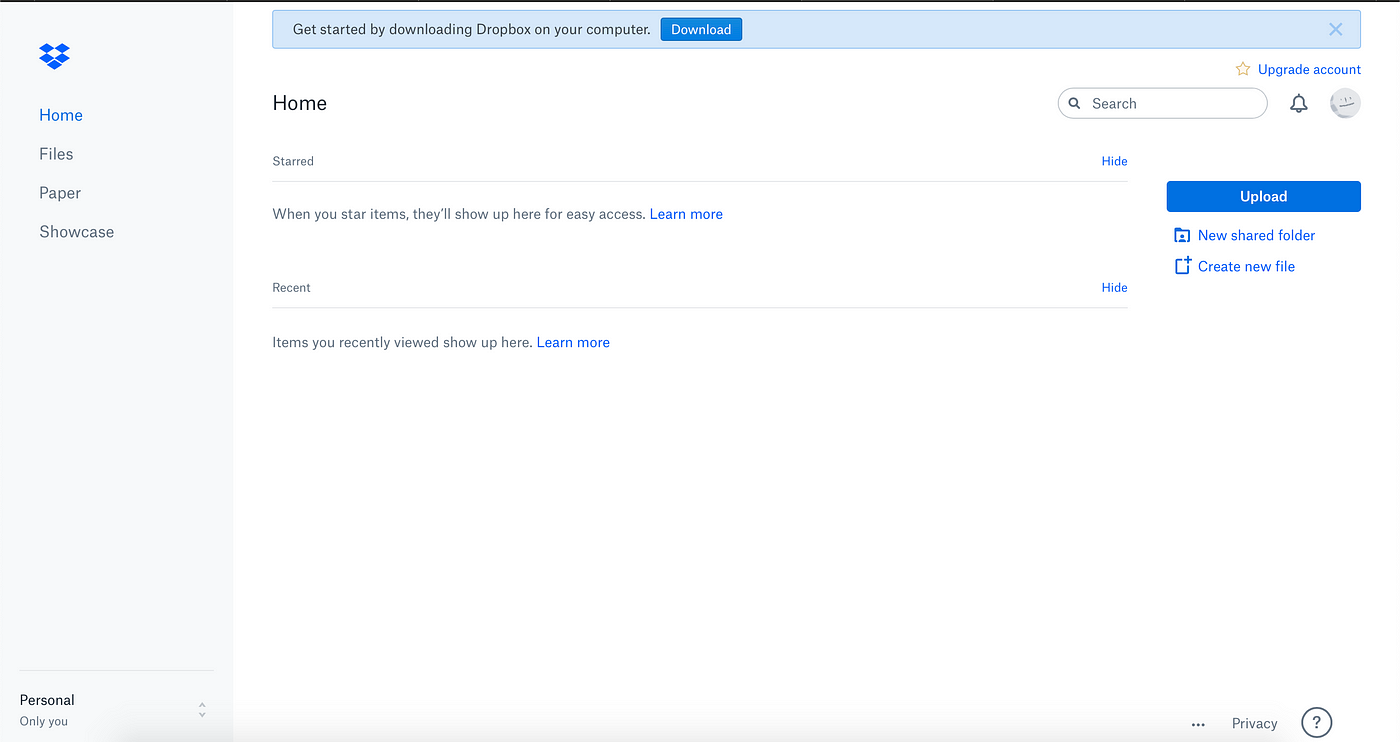This screenshot has height=742, width=1400.
Task: Open Paper in the sidebar
Action: tap(60, 193)
